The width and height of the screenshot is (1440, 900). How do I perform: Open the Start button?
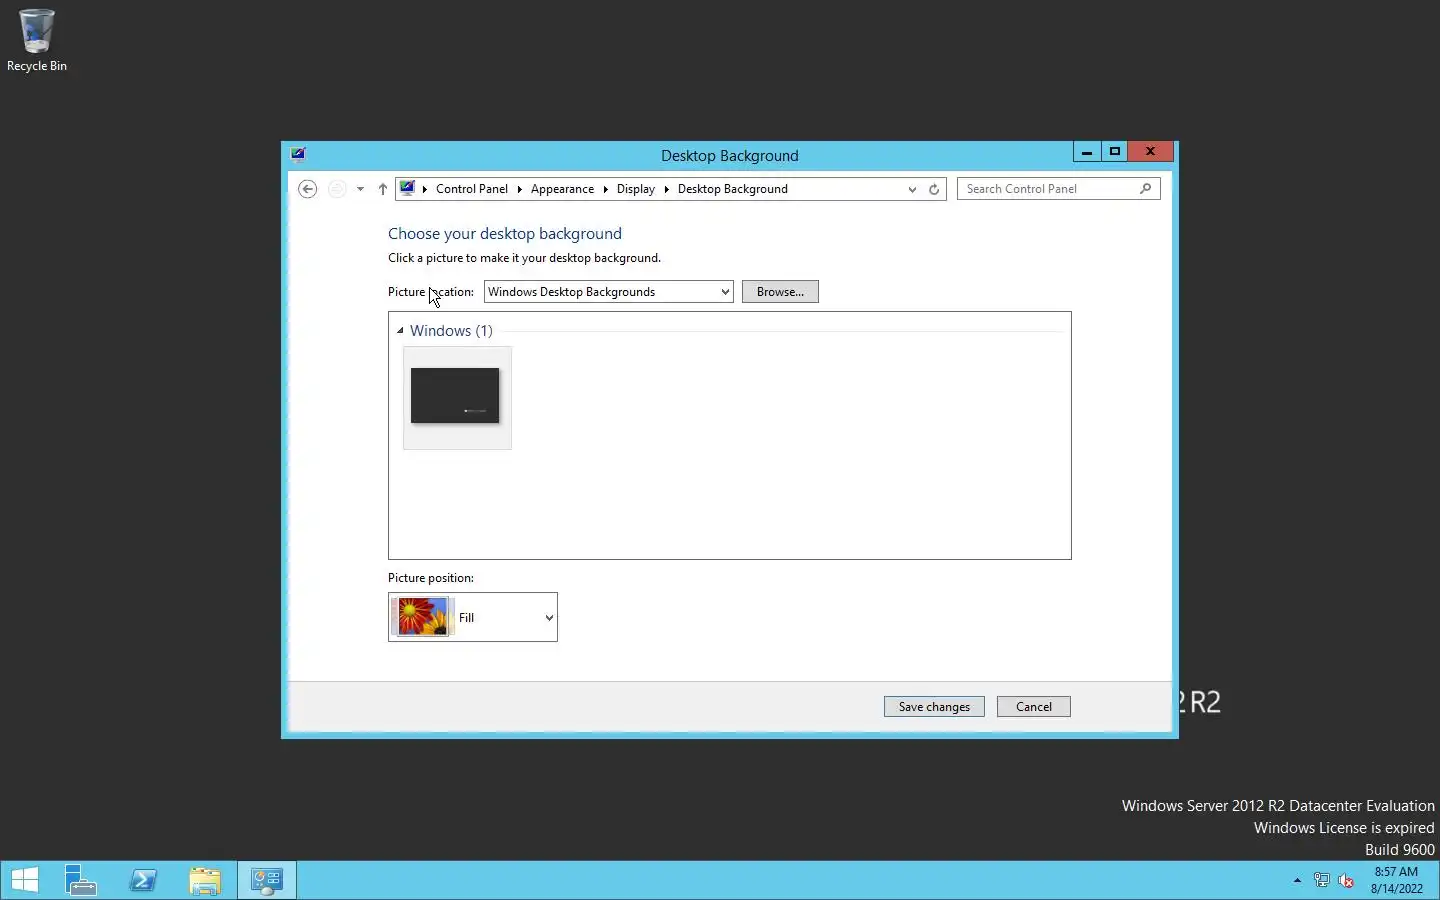point(24,881)
